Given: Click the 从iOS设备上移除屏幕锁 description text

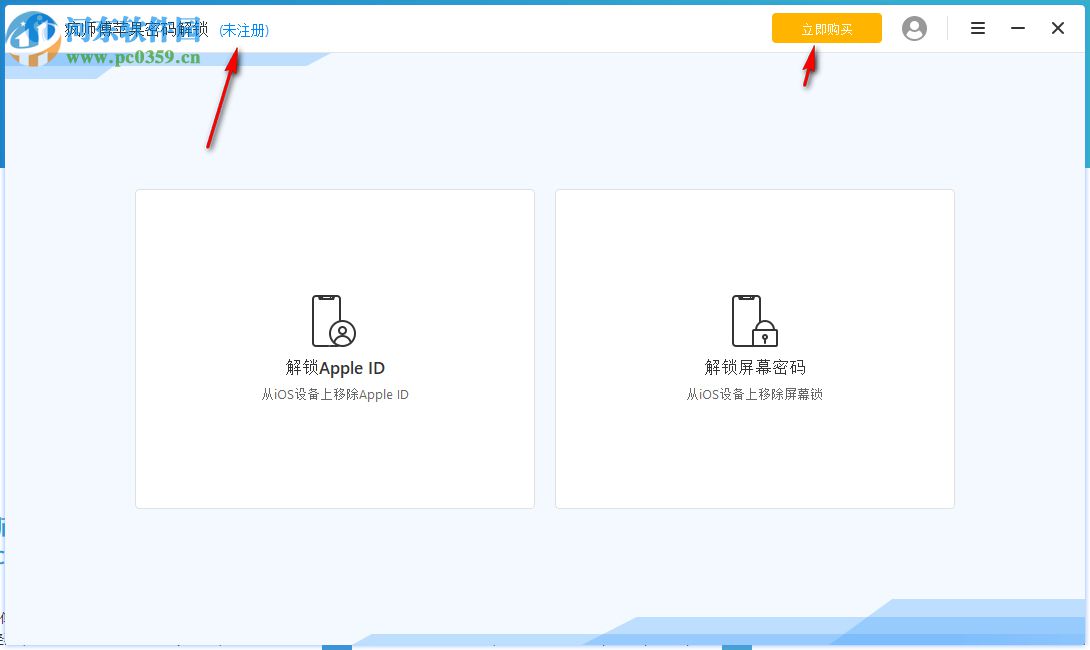Looking at the screenshot, I should (x=754, y=394).
